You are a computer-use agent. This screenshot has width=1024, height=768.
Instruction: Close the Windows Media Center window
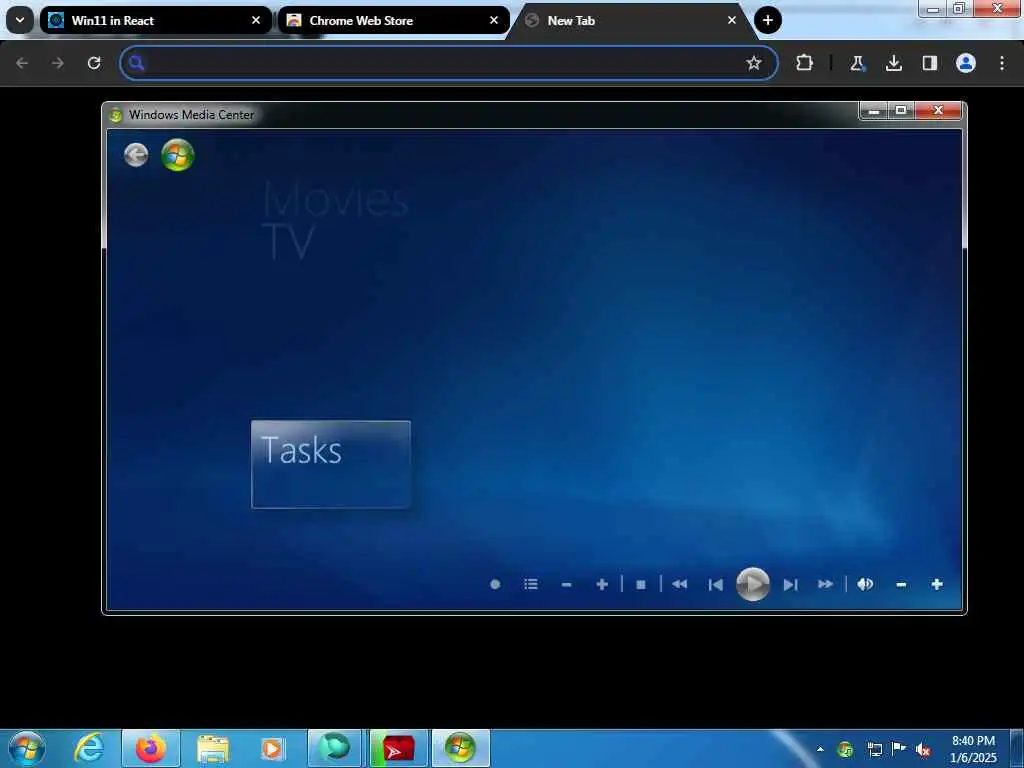point(938,110)
